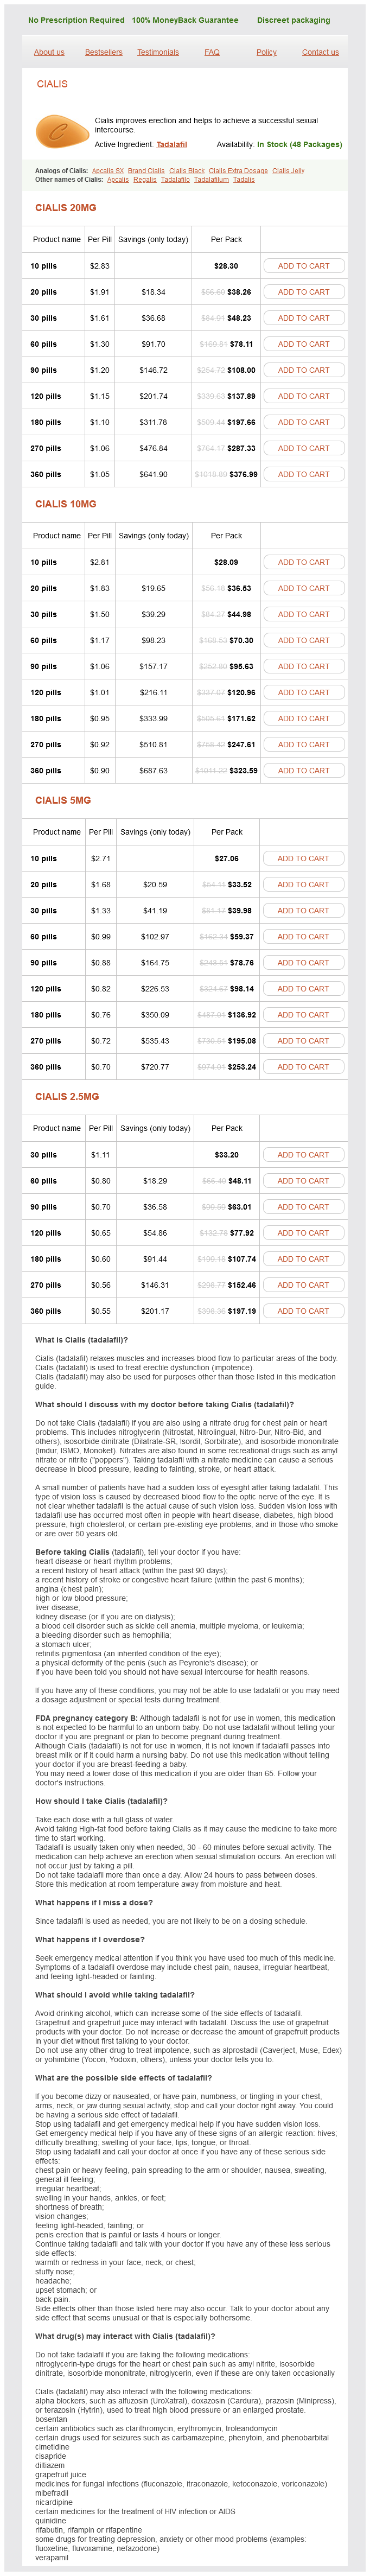Add Cialis 5mg 180 pills to cart
Viewport: 370px width, 2576px height.
(x=304, y=1015)
